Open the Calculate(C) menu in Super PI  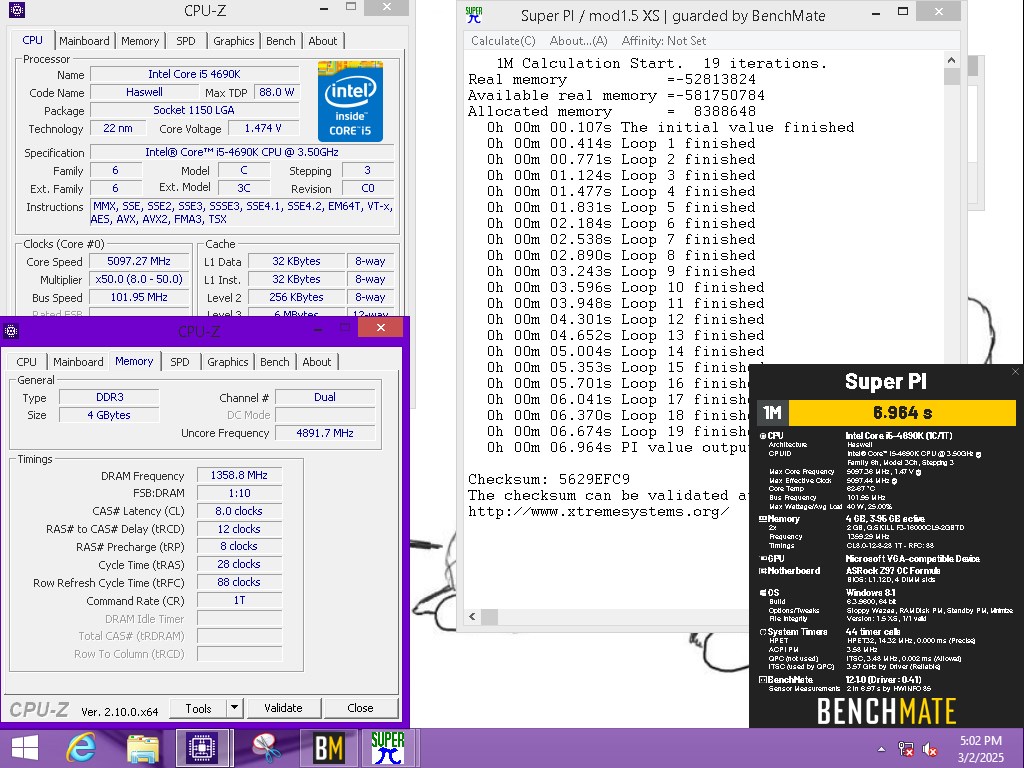(504, 40)
